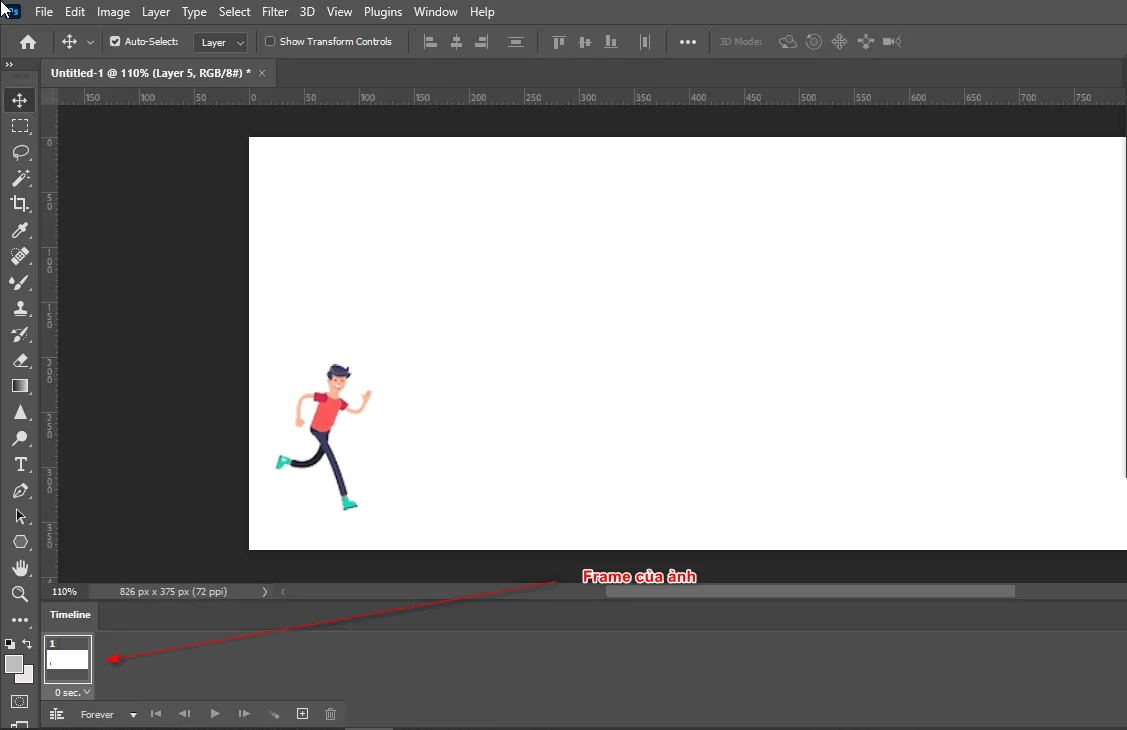Image resolution: width=1127 pixels, height=730 pixels.
Task: Activate the Crop tool
Action: point(20,204)
